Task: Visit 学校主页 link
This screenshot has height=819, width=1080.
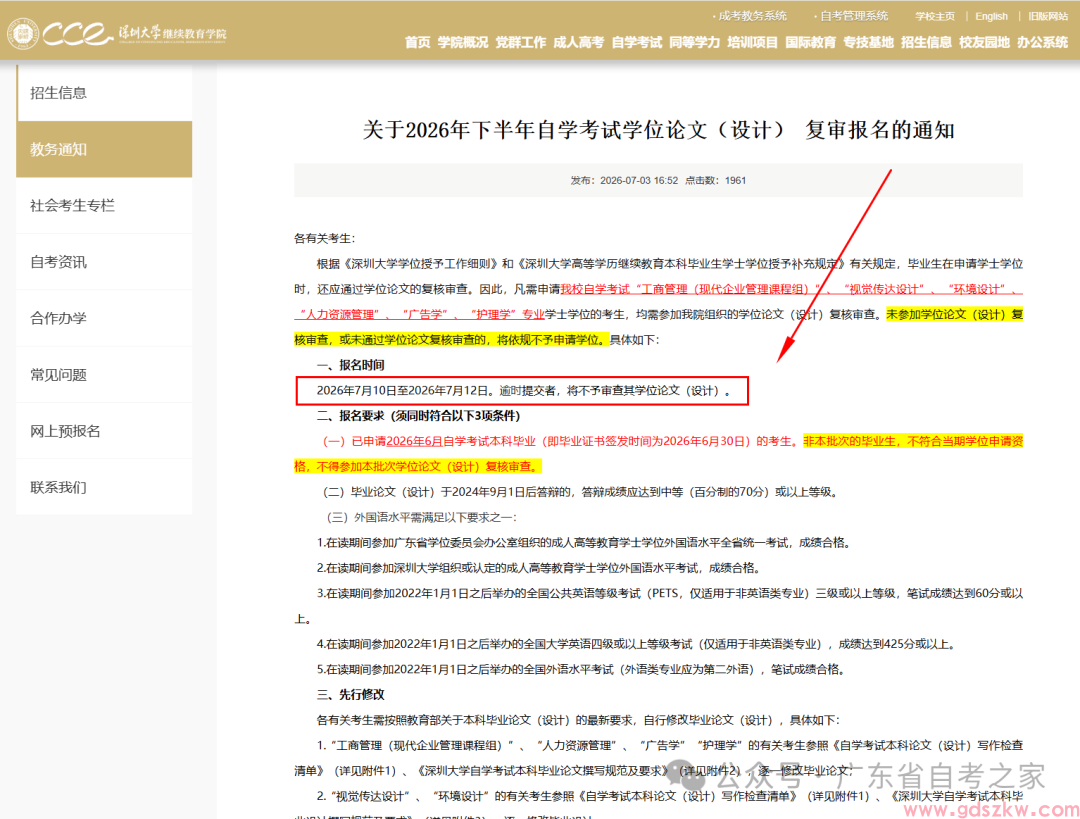Action: click(935, 16)
